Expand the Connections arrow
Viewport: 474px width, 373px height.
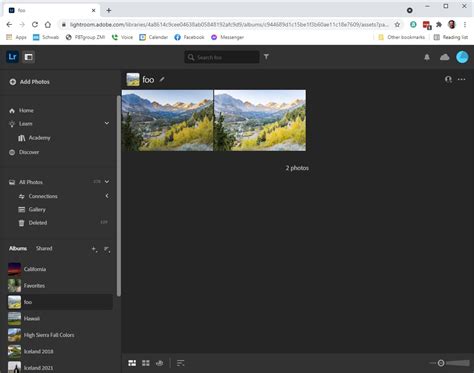click(107, 196)
